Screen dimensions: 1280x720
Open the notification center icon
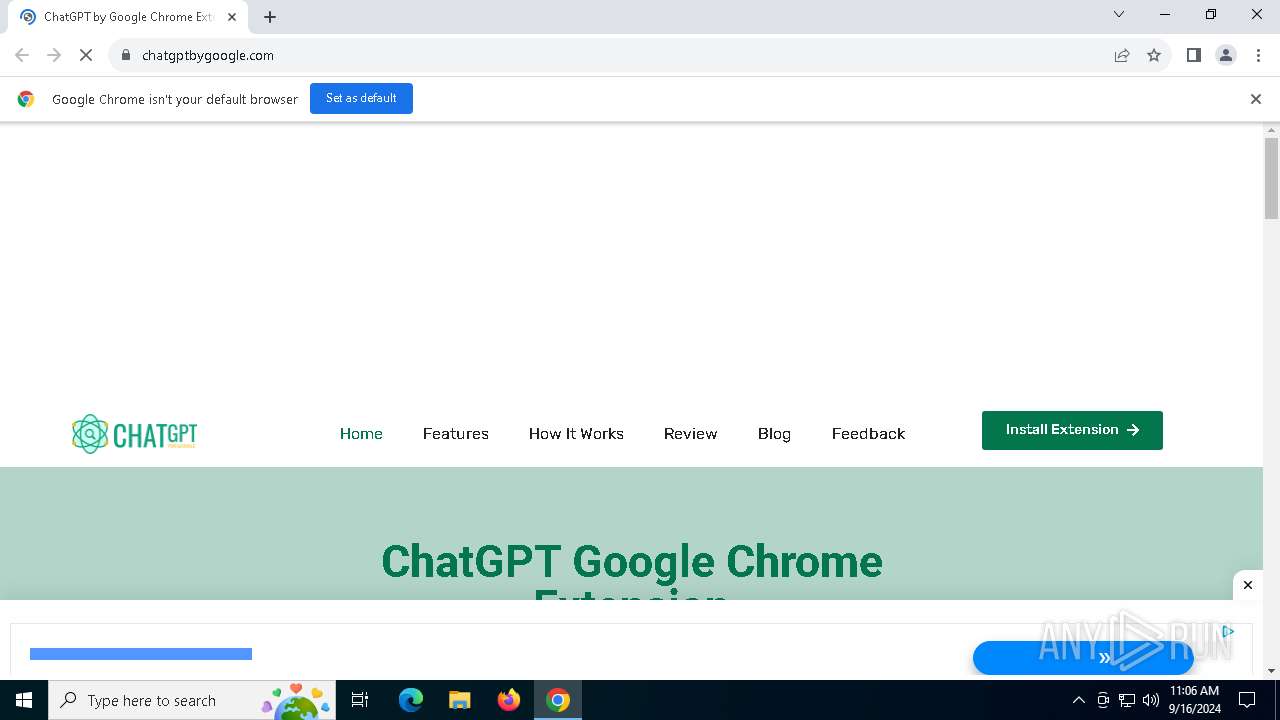1247,700
